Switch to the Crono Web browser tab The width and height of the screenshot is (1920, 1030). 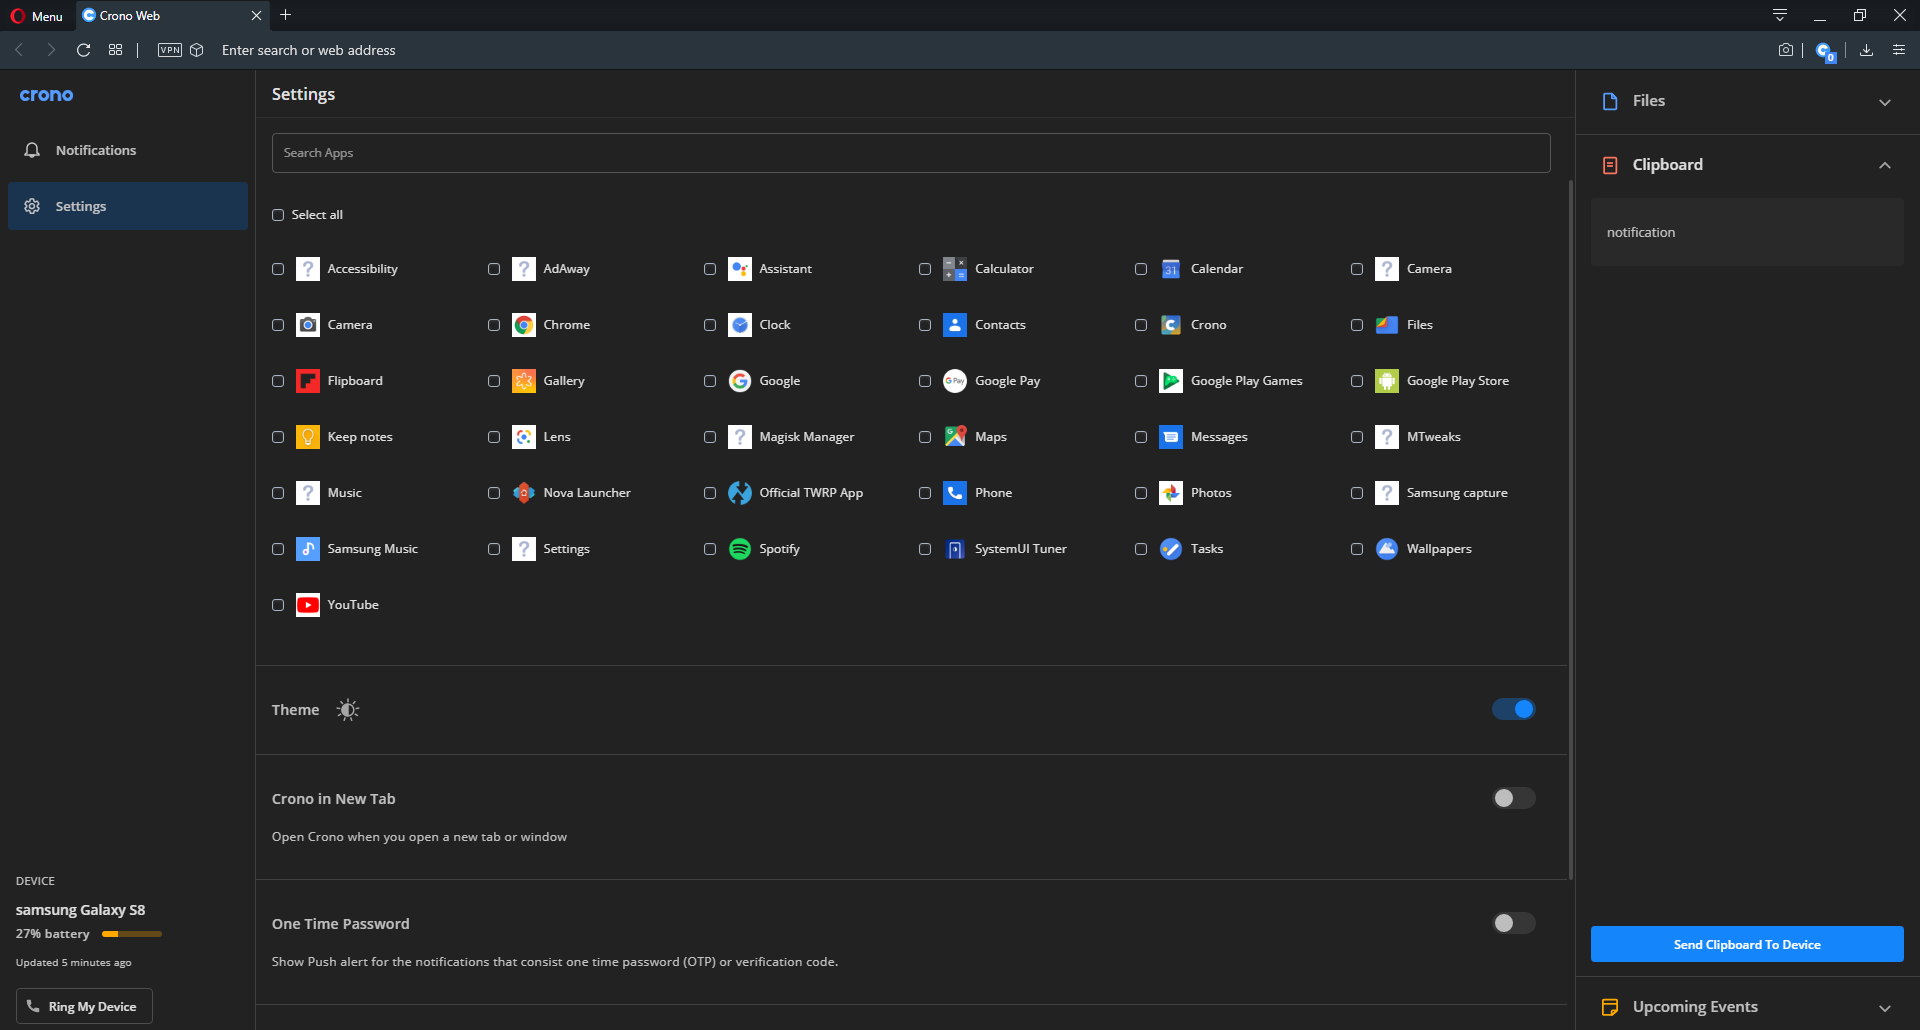(172, 16)
